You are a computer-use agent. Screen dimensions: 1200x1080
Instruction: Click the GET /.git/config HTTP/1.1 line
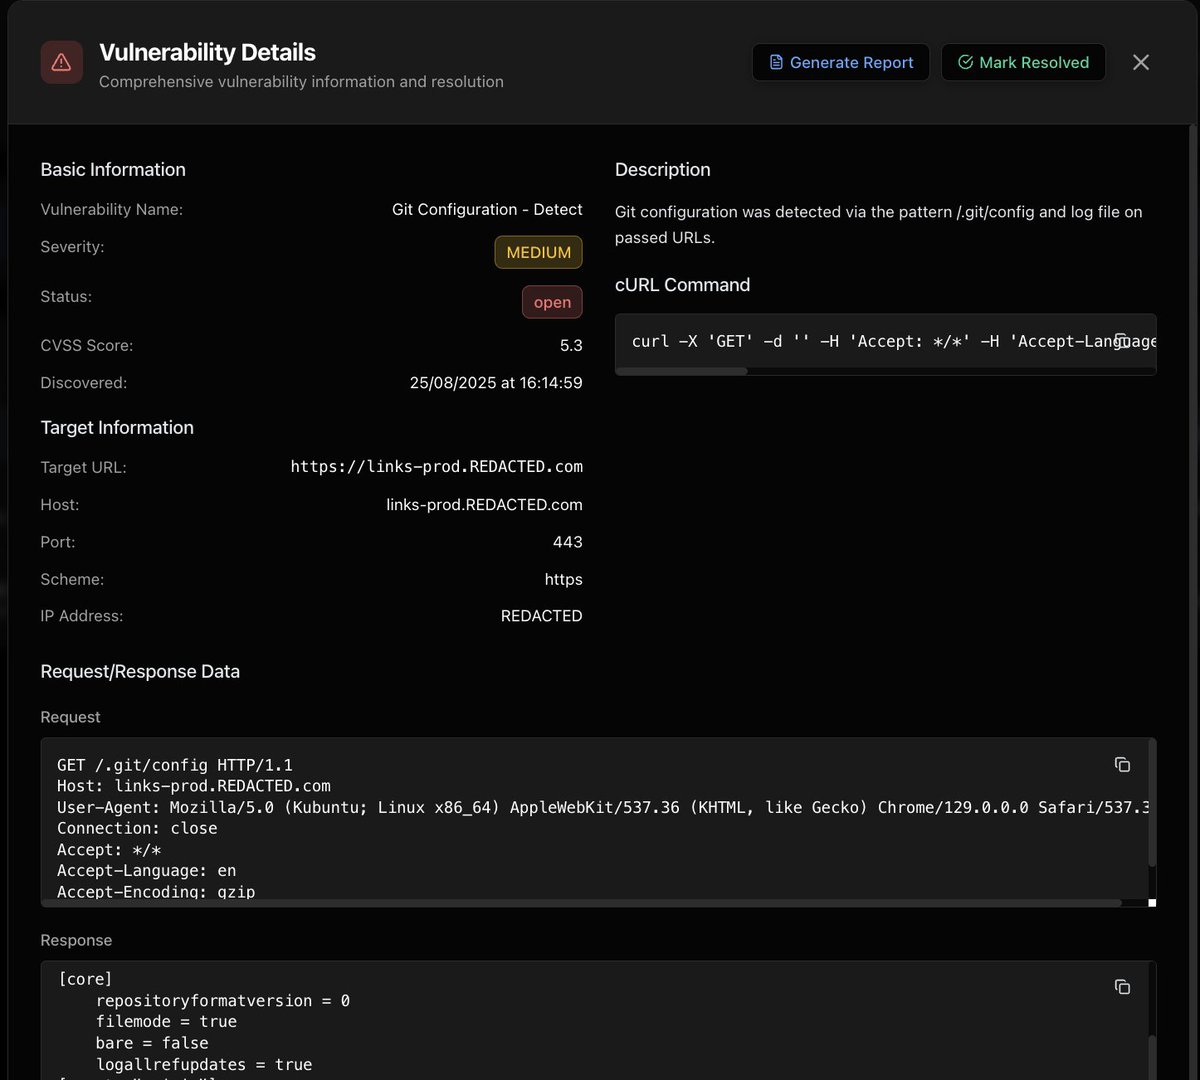pyautogui.click(x=175, y=765)
